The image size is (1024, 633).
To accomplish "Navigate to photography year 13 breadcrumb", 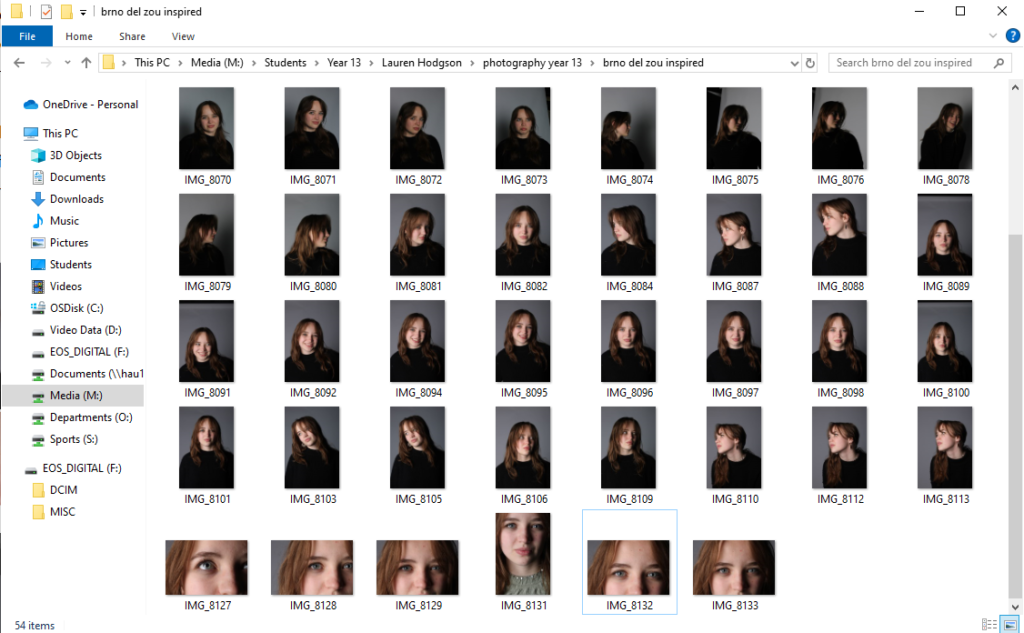I will click(532, 63).
